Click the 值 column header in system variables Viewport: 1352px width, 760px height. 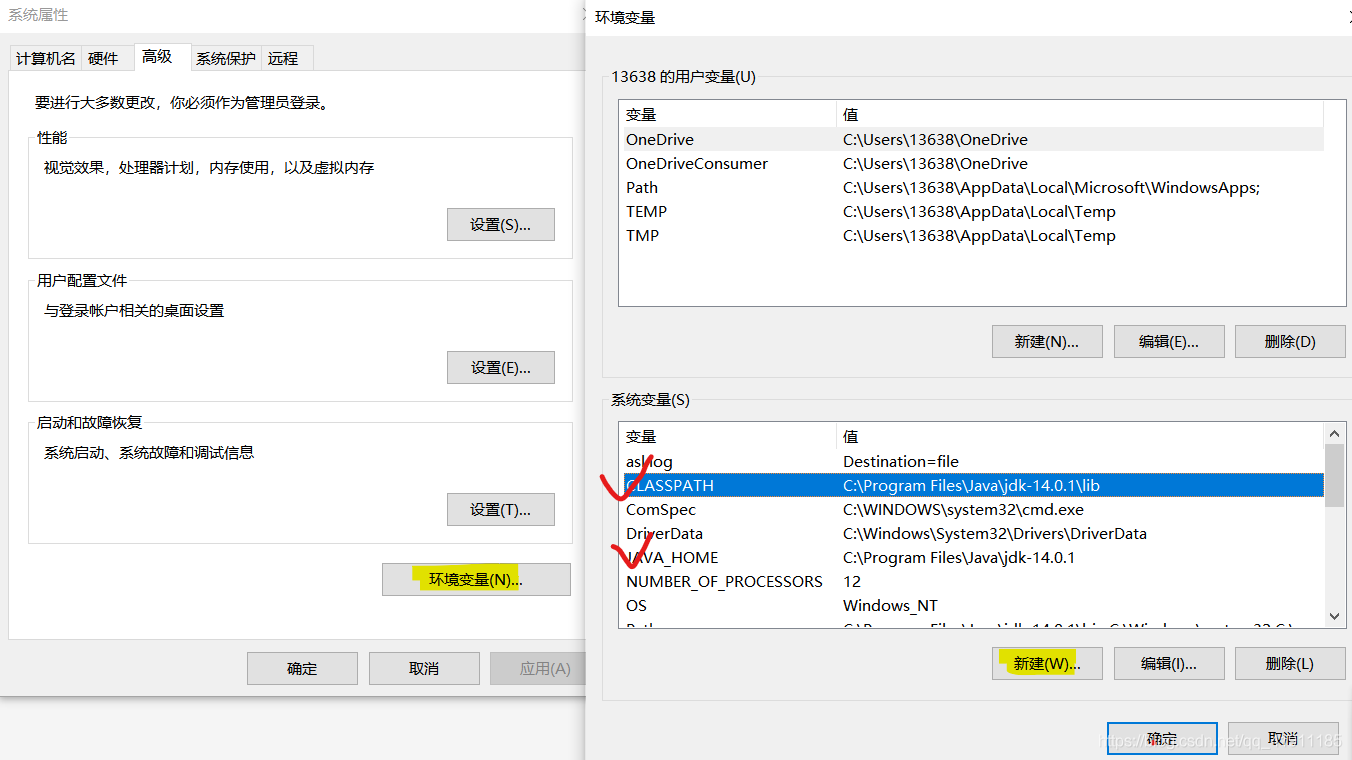[x=1080, y=436]
